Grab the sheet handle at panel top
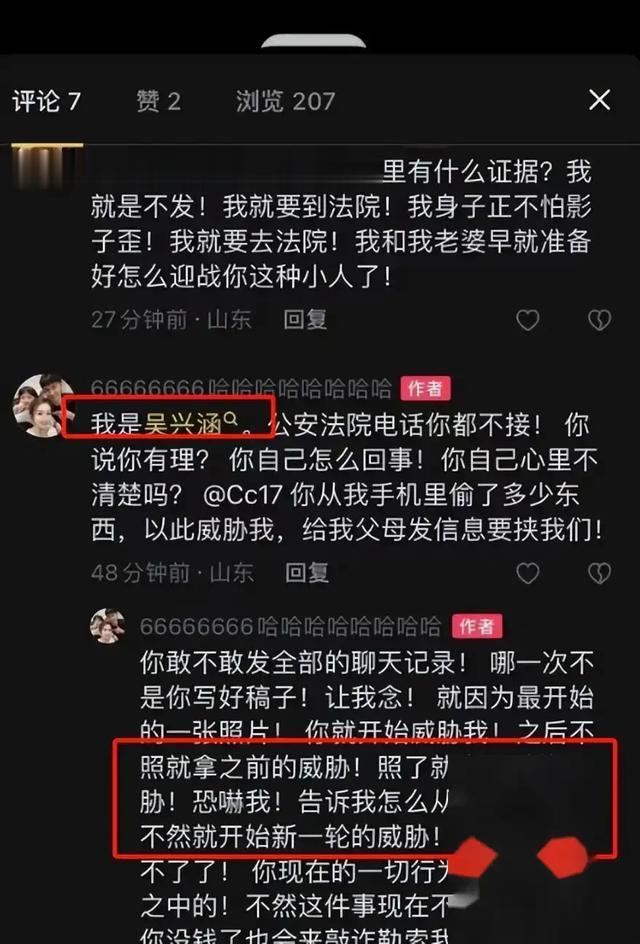 pos(314,41)
